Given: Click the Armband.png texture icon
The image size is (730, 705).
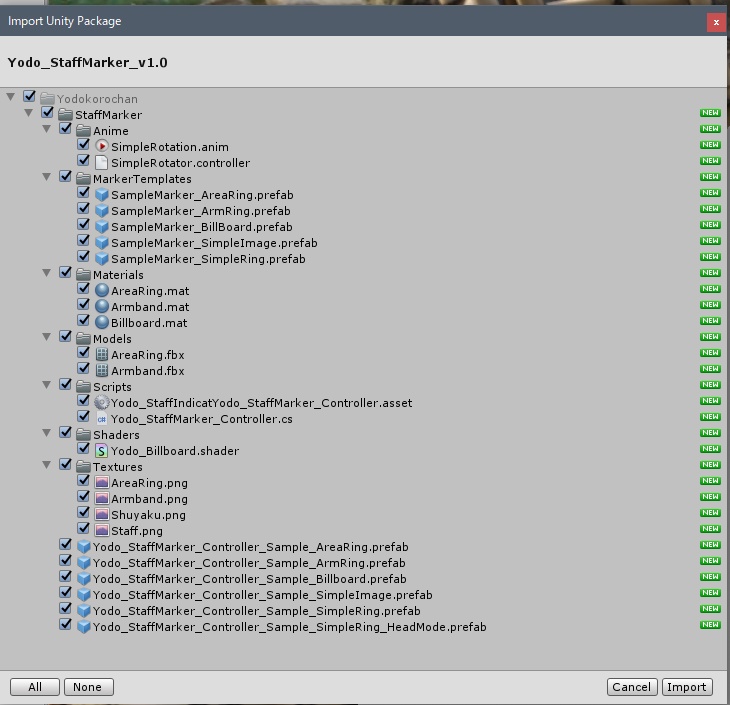Looking at the screenshot, I should coord(101,499).
